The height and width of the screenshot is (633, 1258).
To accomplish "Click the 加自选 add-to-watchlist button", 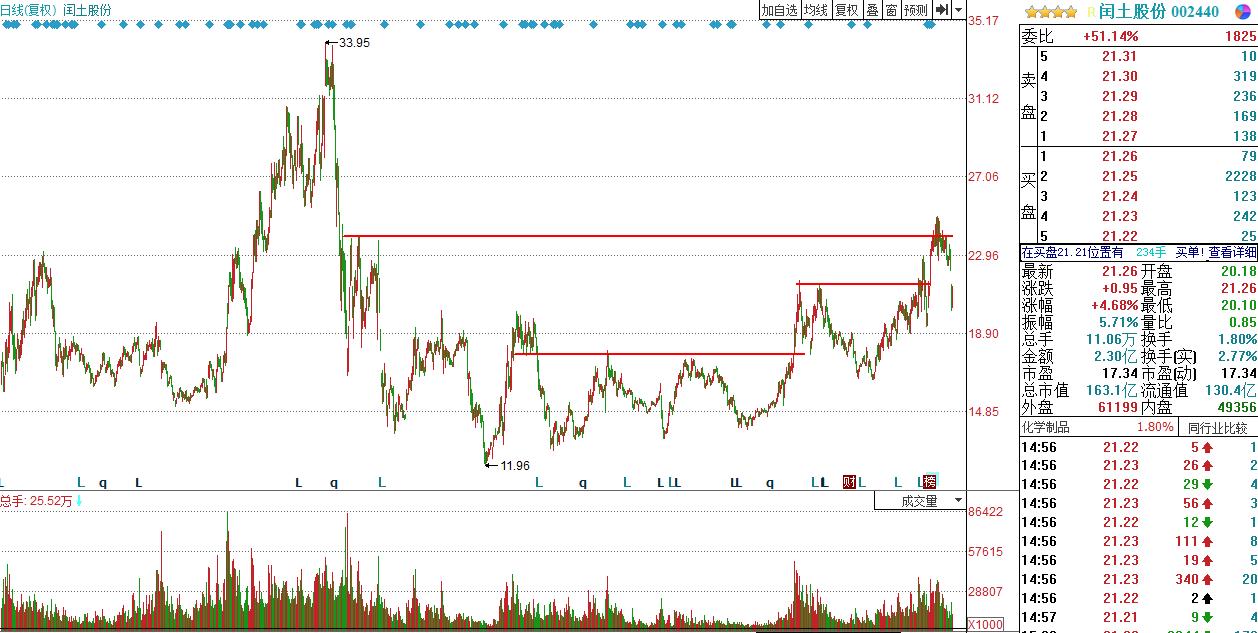I will tap(779, 10).
